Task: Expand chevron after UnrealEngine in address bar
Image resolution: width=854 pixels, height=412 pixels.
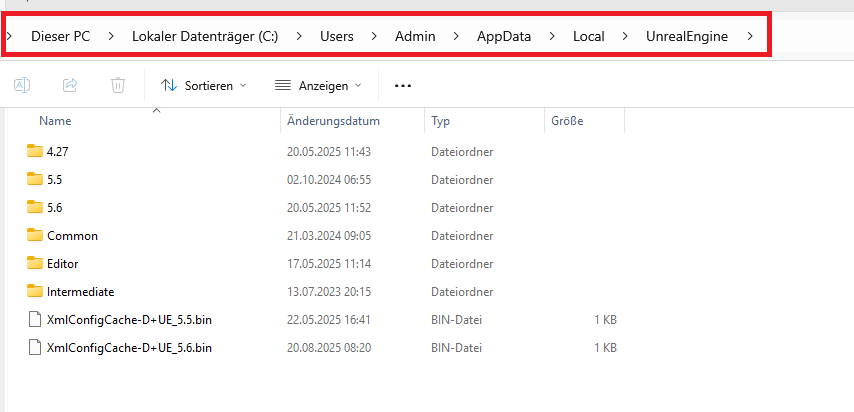Action: coord(750,37)
